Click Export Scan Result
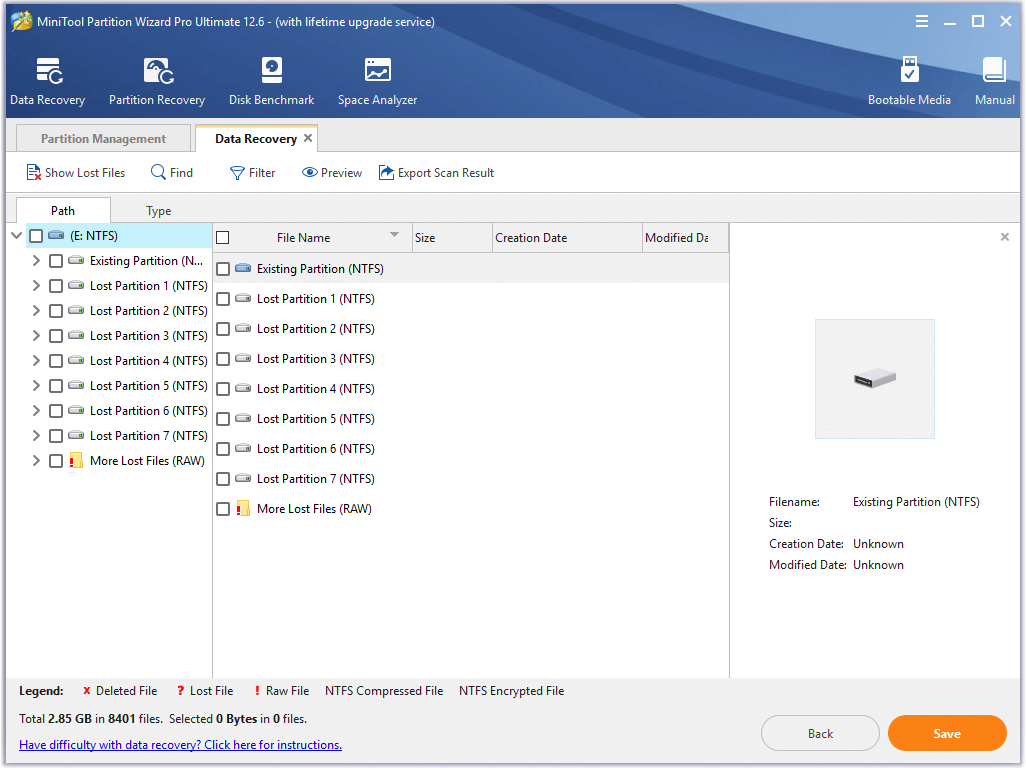 [436, 173]
